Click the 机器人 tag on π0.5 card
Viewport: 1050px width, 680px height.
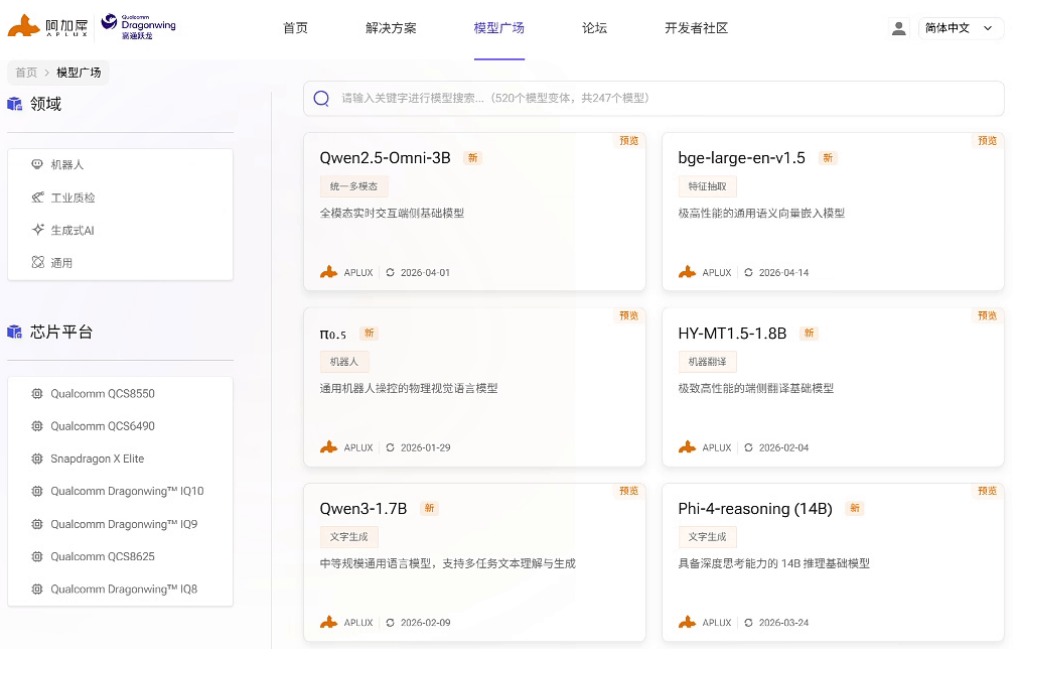[x=344, y=362]
